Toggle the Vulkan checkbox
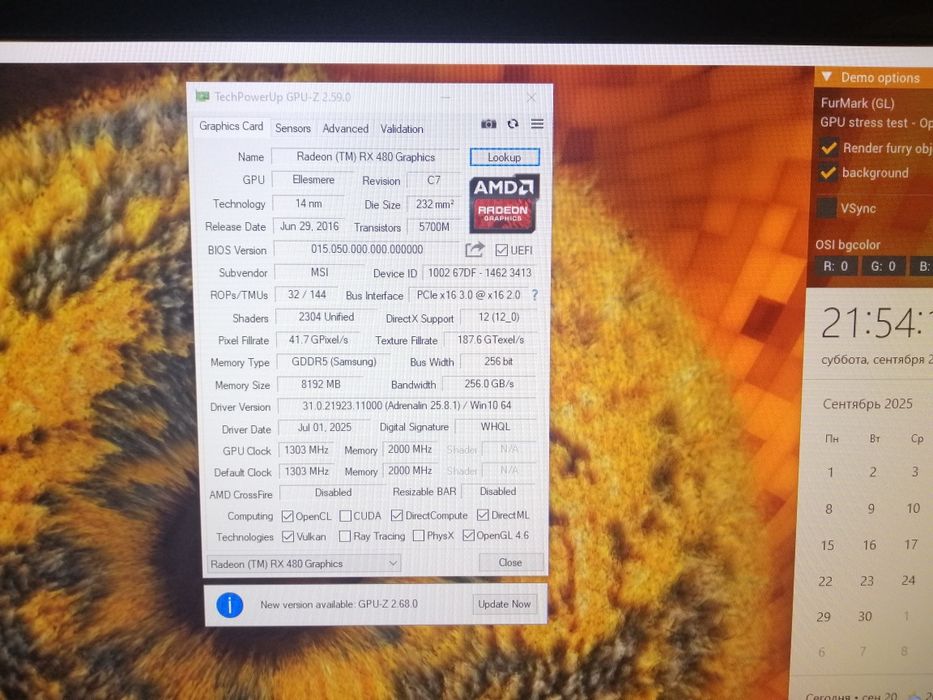Image resolution: width=933 pixels, height=700 pixels. tap(288, 536)
